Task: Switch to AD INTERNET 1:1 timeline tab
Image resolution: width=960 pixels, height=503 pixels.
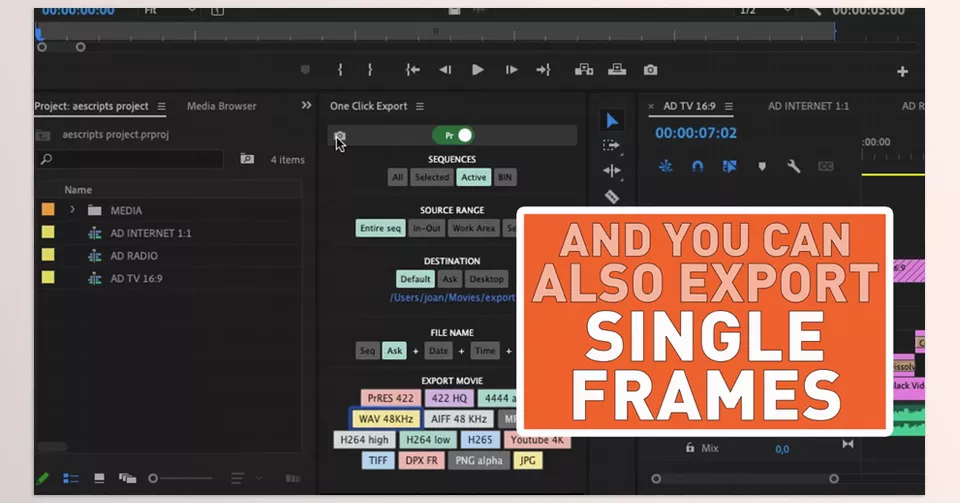Action: click(808, 106)
